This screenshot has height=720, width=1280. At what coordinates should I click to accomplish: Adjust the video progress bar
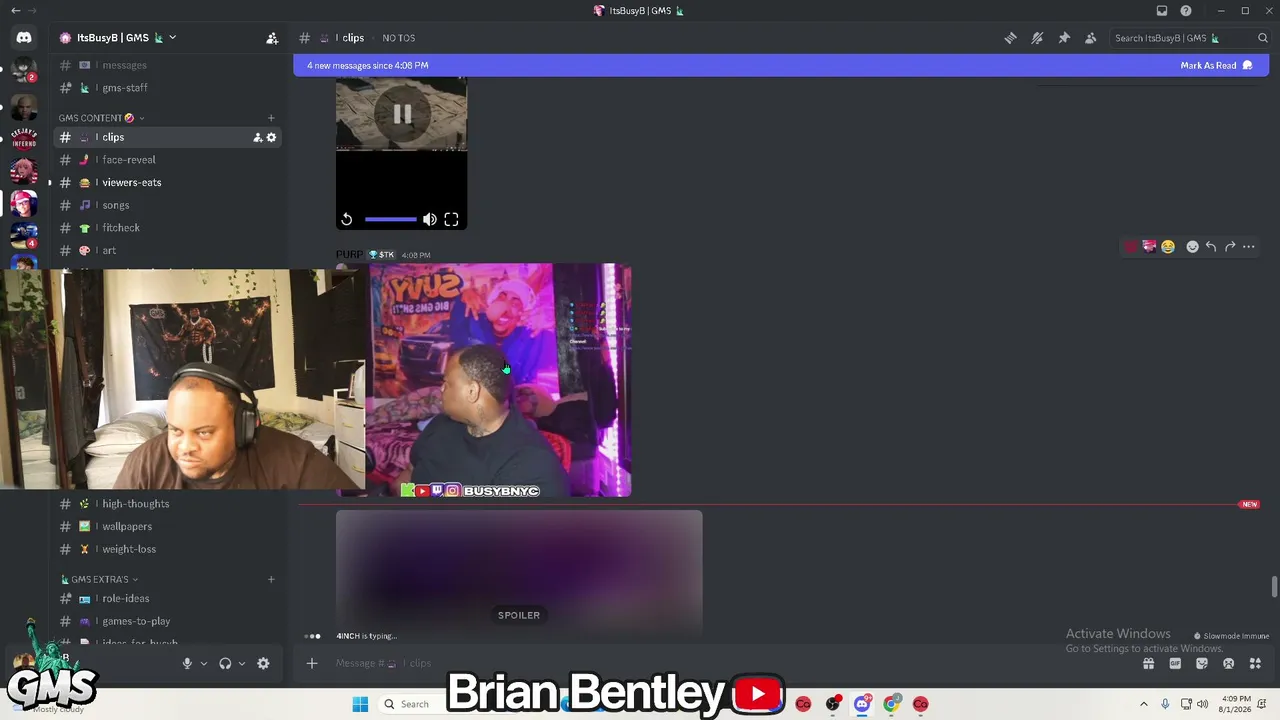pyautogui.click(x=390, y=219)
